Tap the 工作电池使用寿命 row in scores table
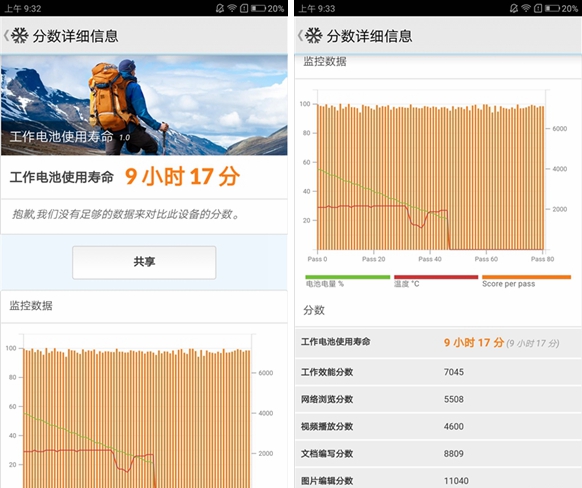The image size is (582, 488). (x=438, y=343)
